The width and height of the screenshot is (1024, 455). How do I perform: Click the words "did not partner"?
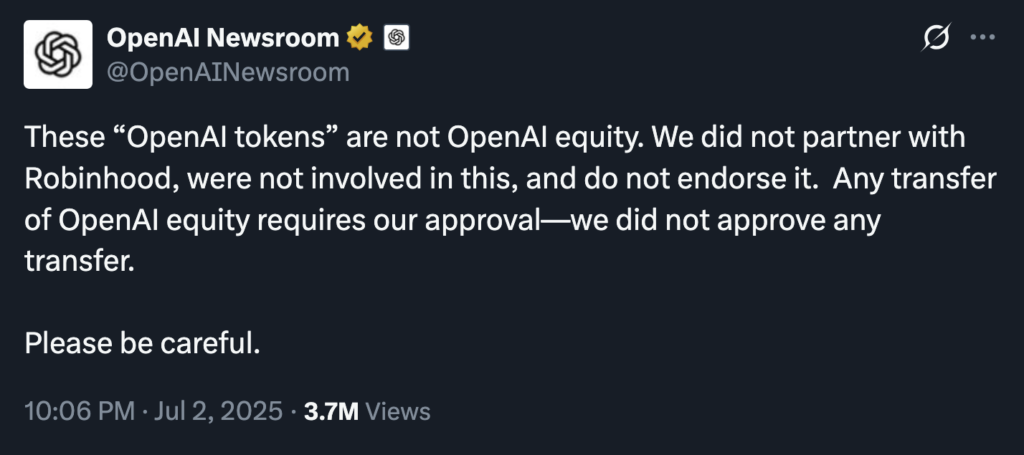coord(815,137)
